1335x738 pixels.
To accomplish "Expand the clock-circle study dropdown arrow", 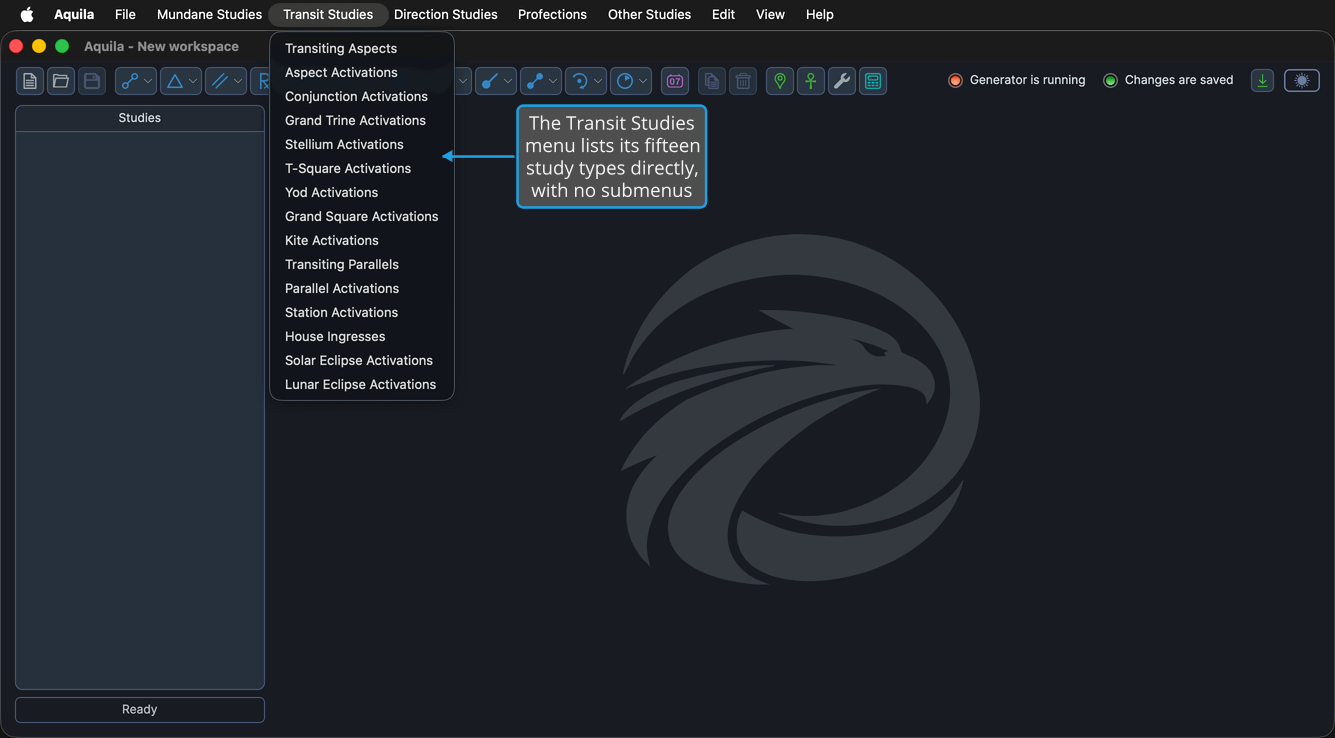I will coord(643,81).
